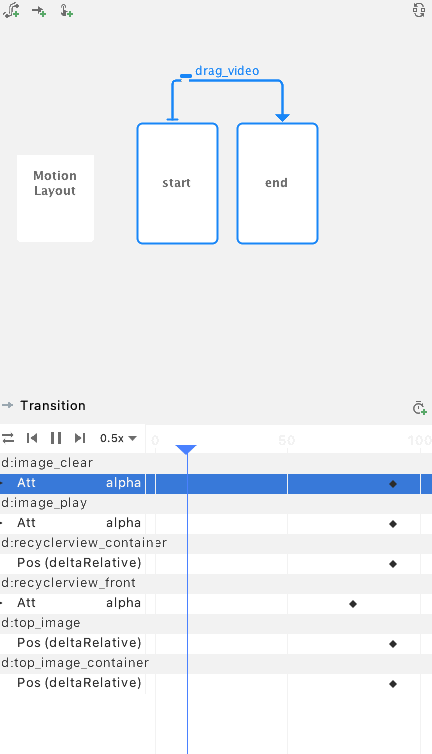Select the d:top_image_container row

(x=216, y=663)
